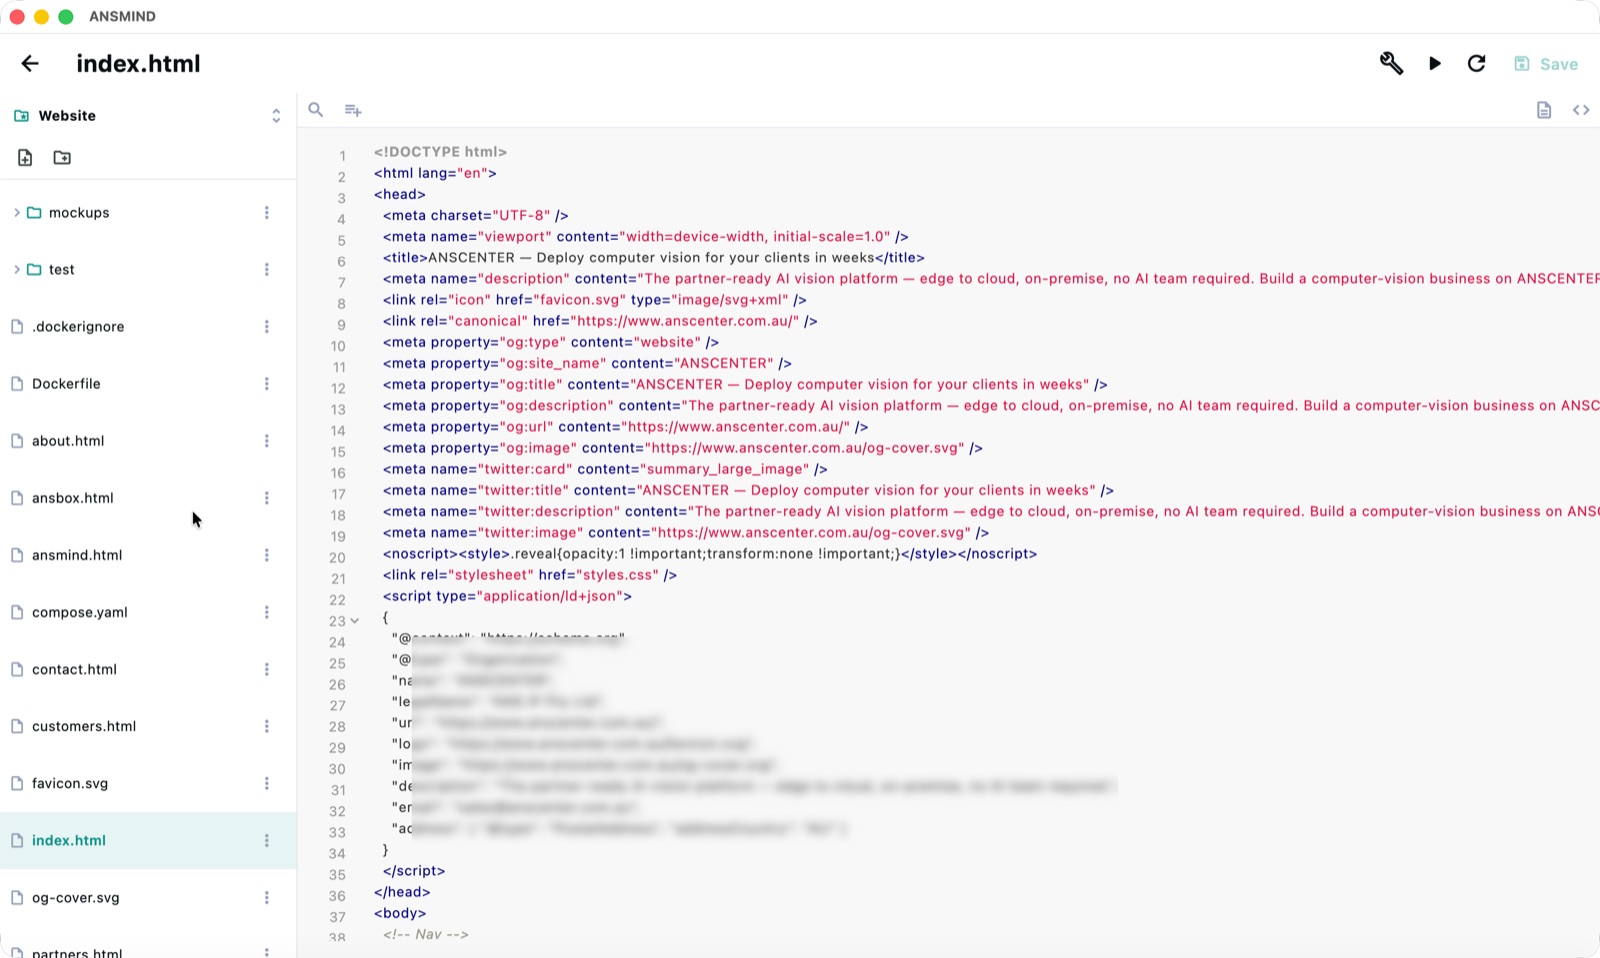Switch to document preview view icon
Screen dimensions: 1600x958
(1544, 110)
